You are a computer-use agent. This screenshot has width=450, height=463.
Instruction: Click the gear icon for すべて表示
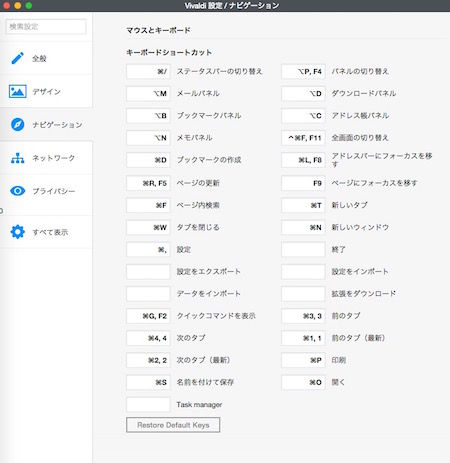point(18,232)
